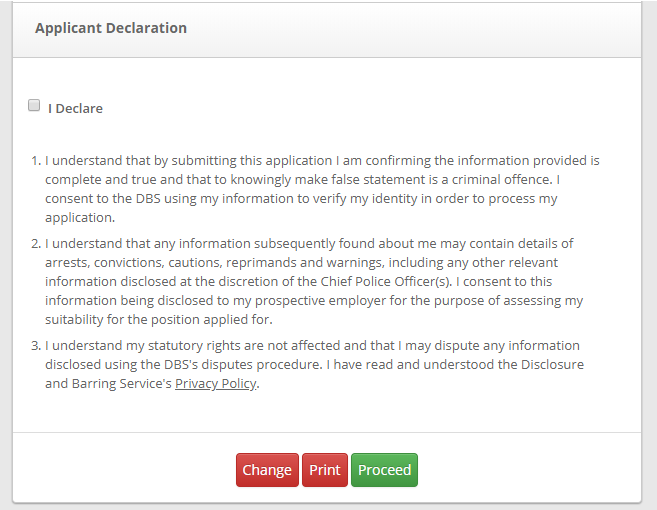Open the Privacy Policy link
Viewport: 657px width, 510px height.
tap(216, 384)
